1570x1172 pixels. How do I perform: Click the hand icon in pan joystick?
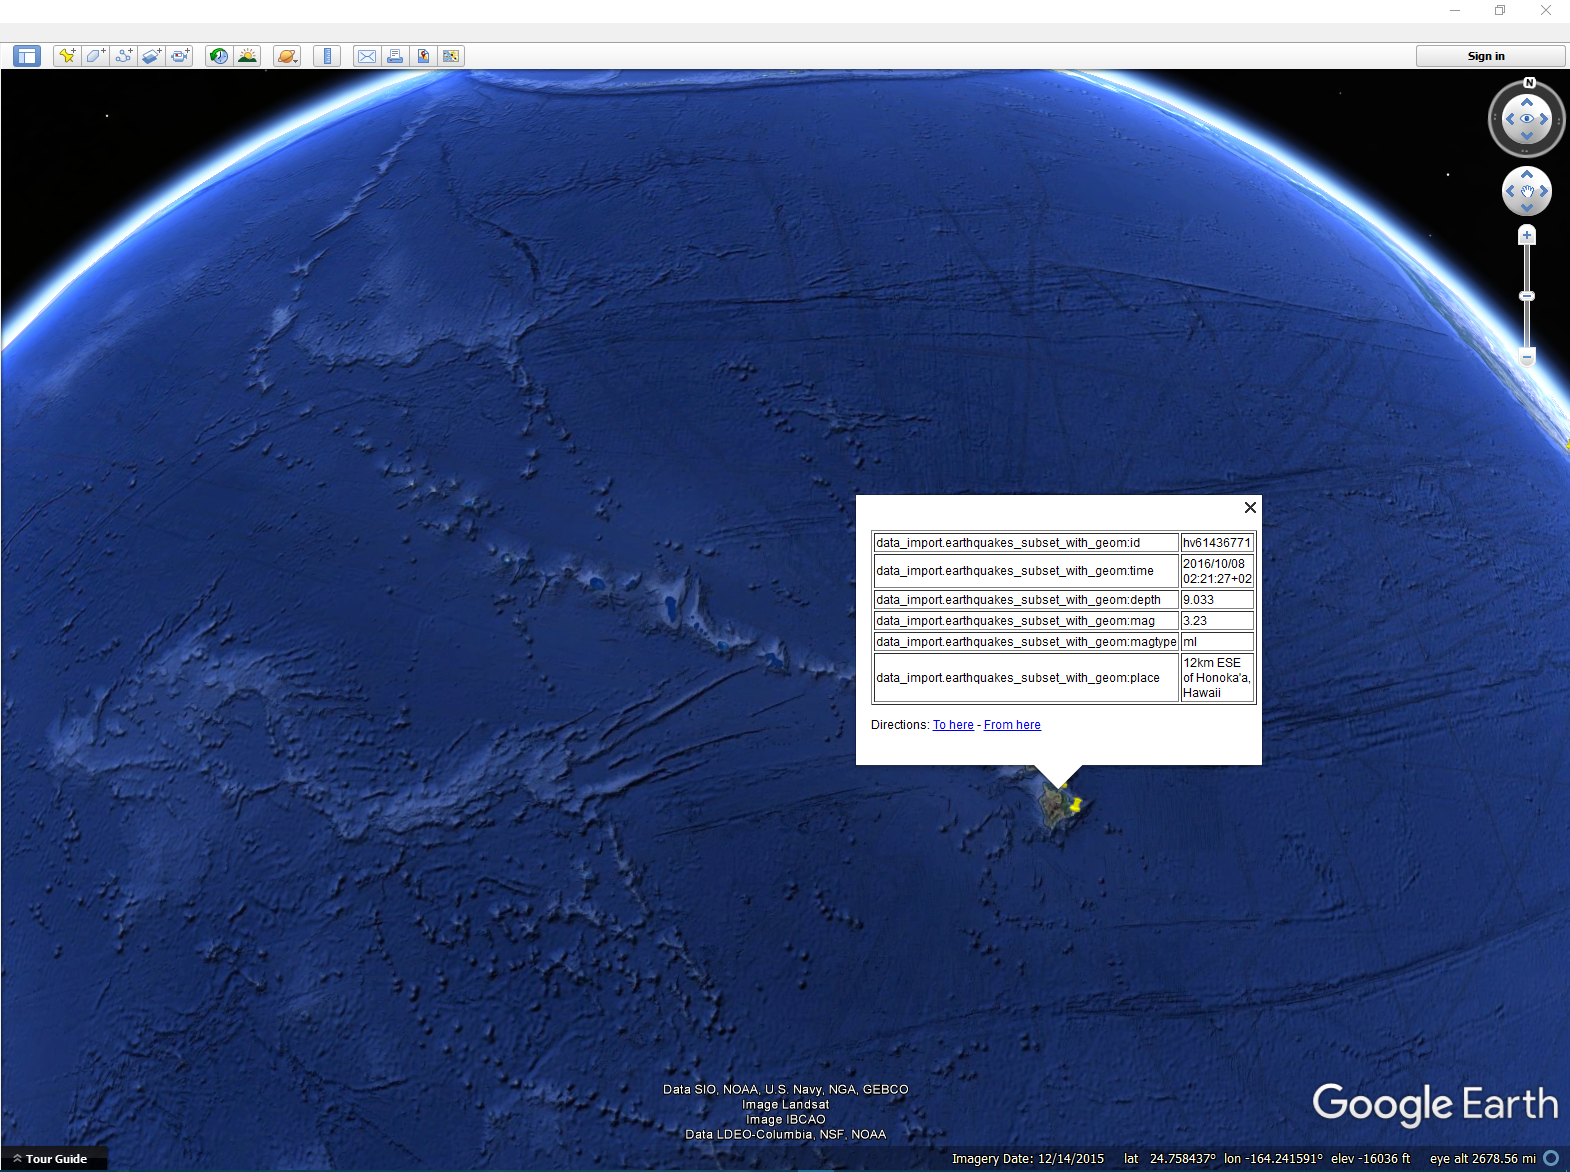pos(1527,191)
